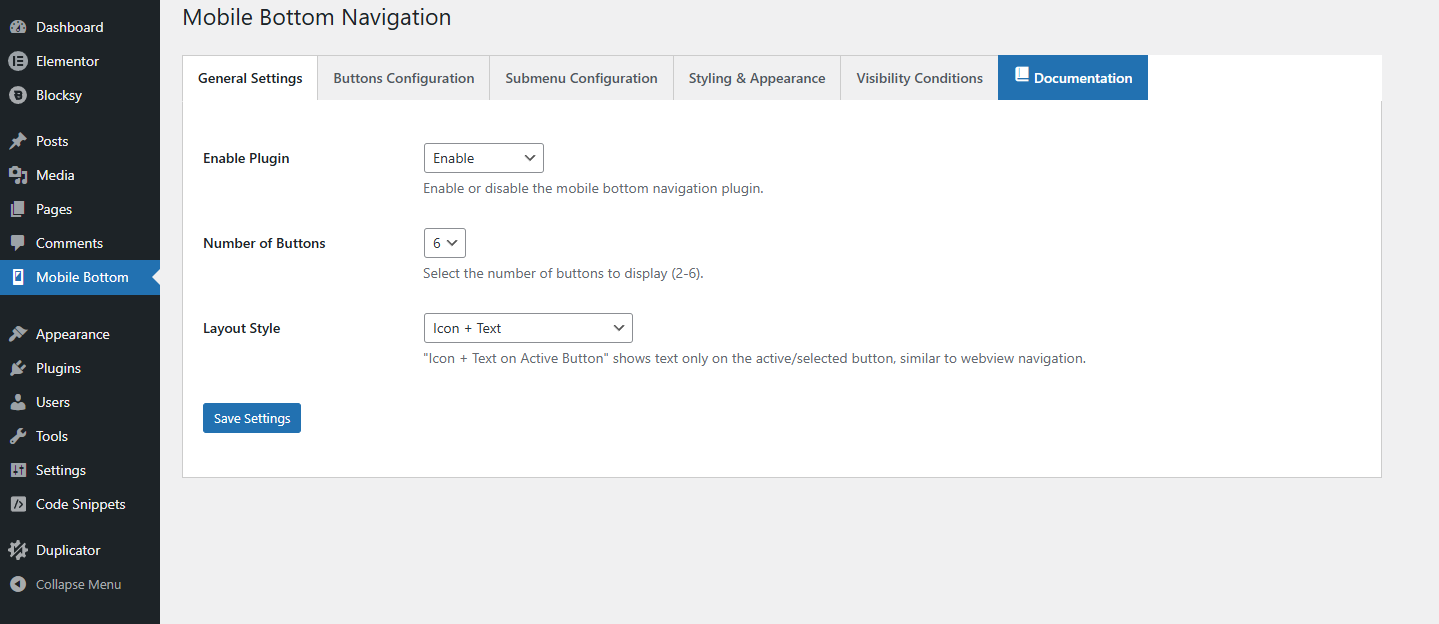The image size is (1439, 624).
Task: Click the Duplicator icon in sidebar
Action: (18, 550)
